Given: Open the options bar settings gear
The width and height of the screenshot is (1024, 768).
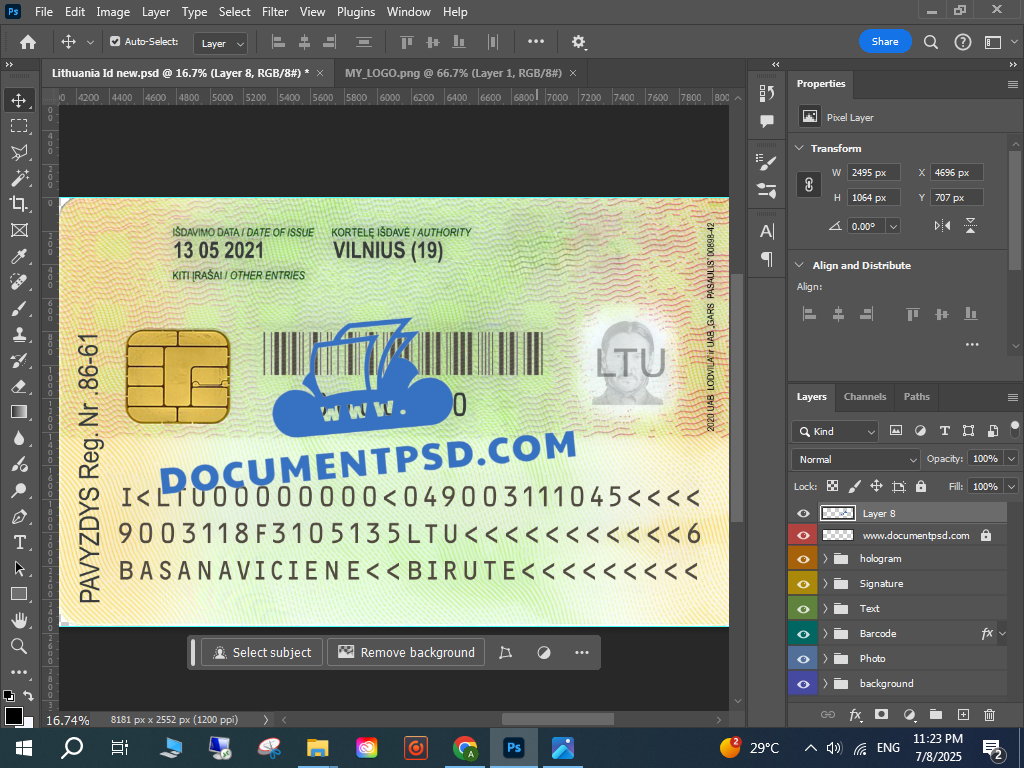Looking at the screenshot, I should [x=579, y=42].
